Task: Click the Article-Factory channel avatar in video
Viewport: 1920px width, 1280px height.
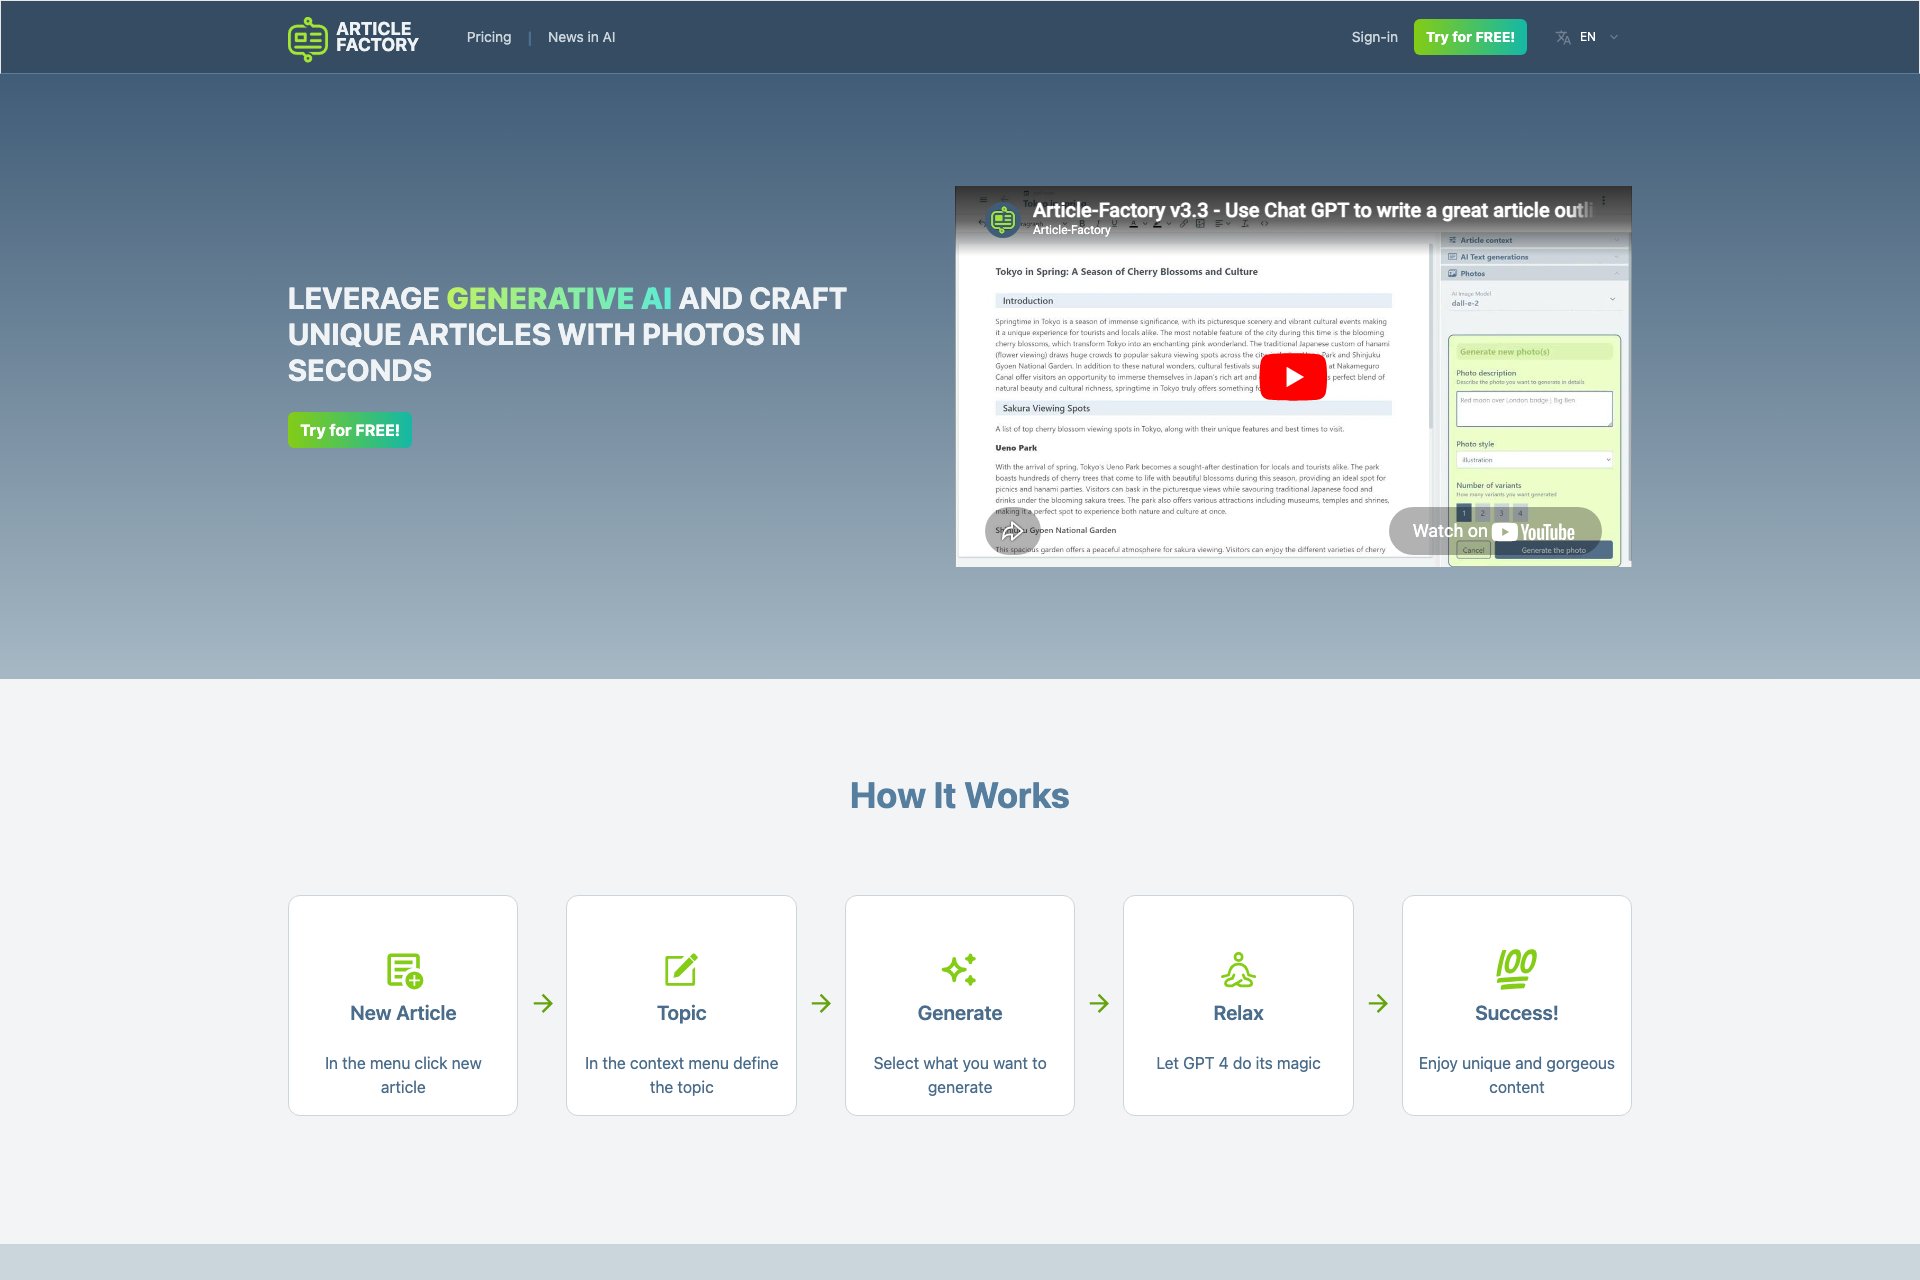Action: (x=1003, y=219)
